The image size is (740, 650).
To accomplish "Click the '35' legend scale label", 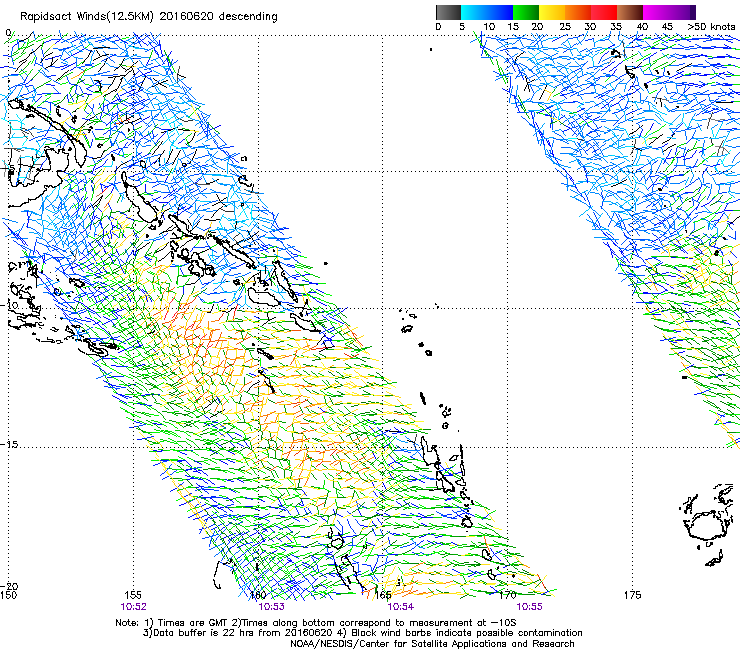I will 616,27.
